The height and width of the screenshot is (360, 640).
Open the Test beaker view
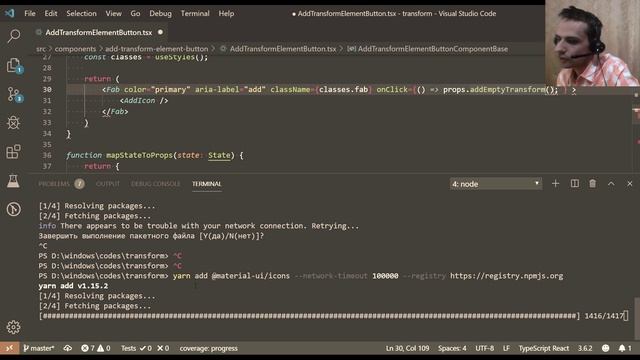coord(13,180)
